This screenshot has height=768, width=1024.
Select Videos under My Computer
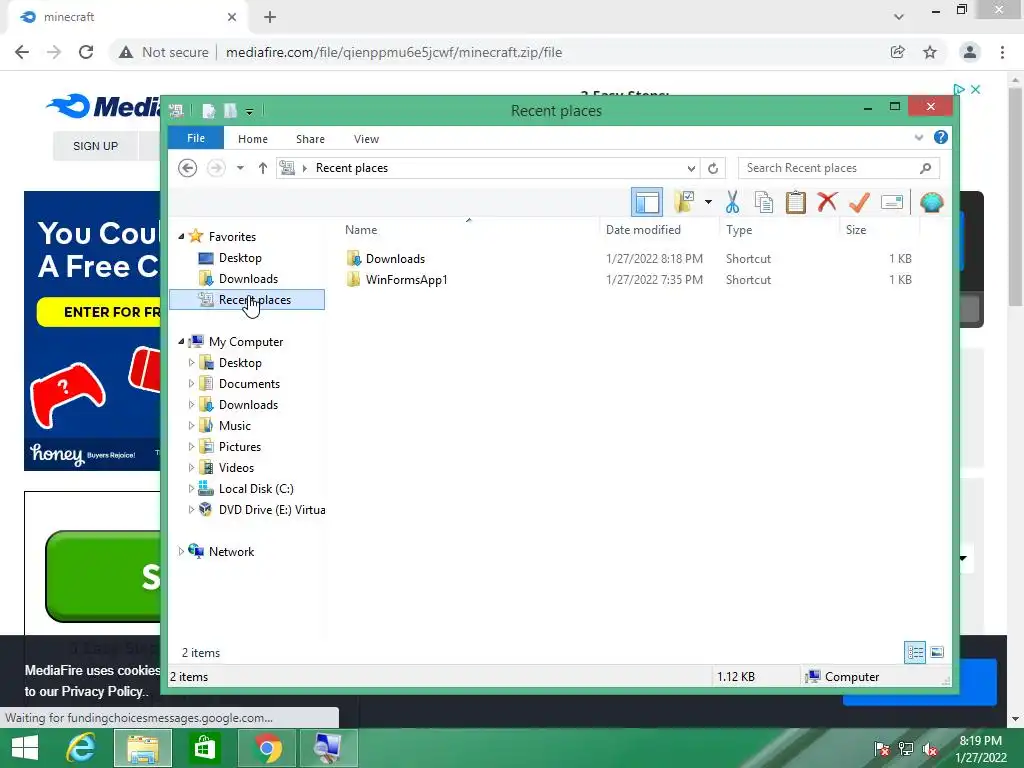click(236, 468)
